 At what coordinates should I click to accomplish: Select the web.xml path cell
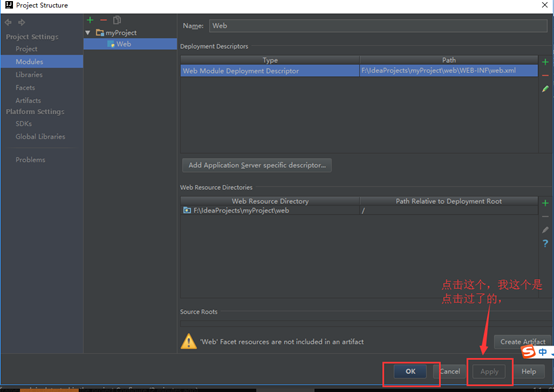click(x=449, y=71)
